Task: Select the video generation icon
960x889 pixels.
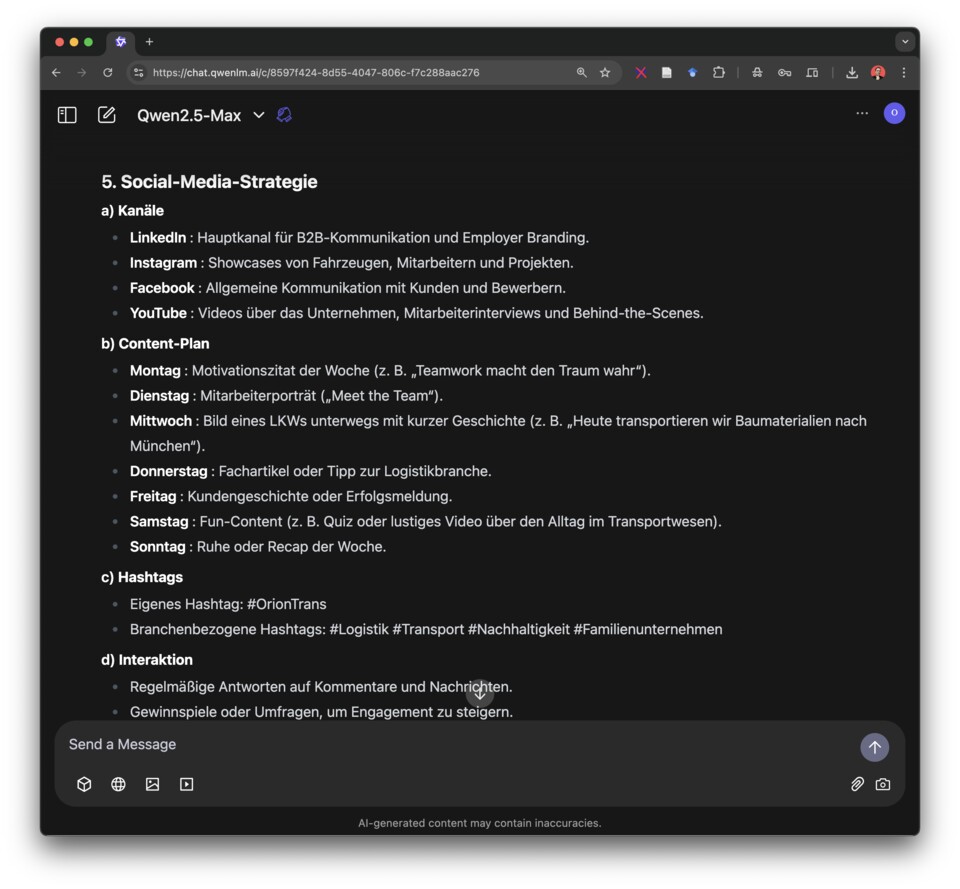Action: tap(186, 785)
